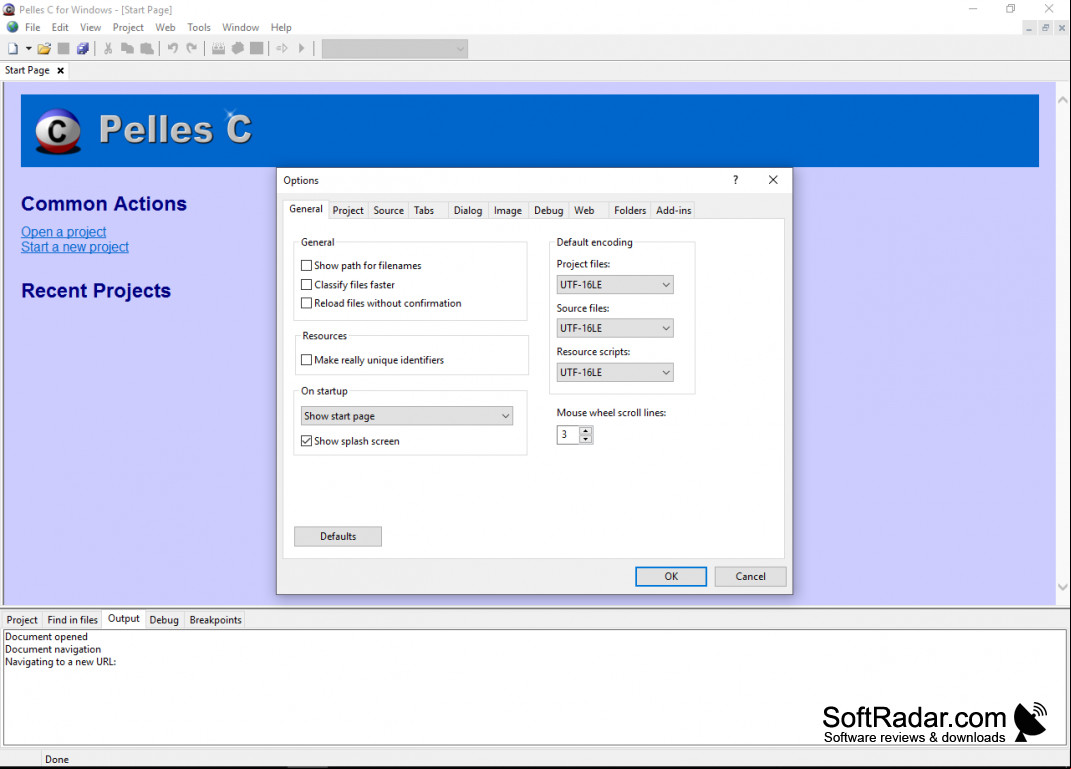Screen dimensions: 1071x769
Task: Click the Paste toolbar icon
Action: coord(147,48)
